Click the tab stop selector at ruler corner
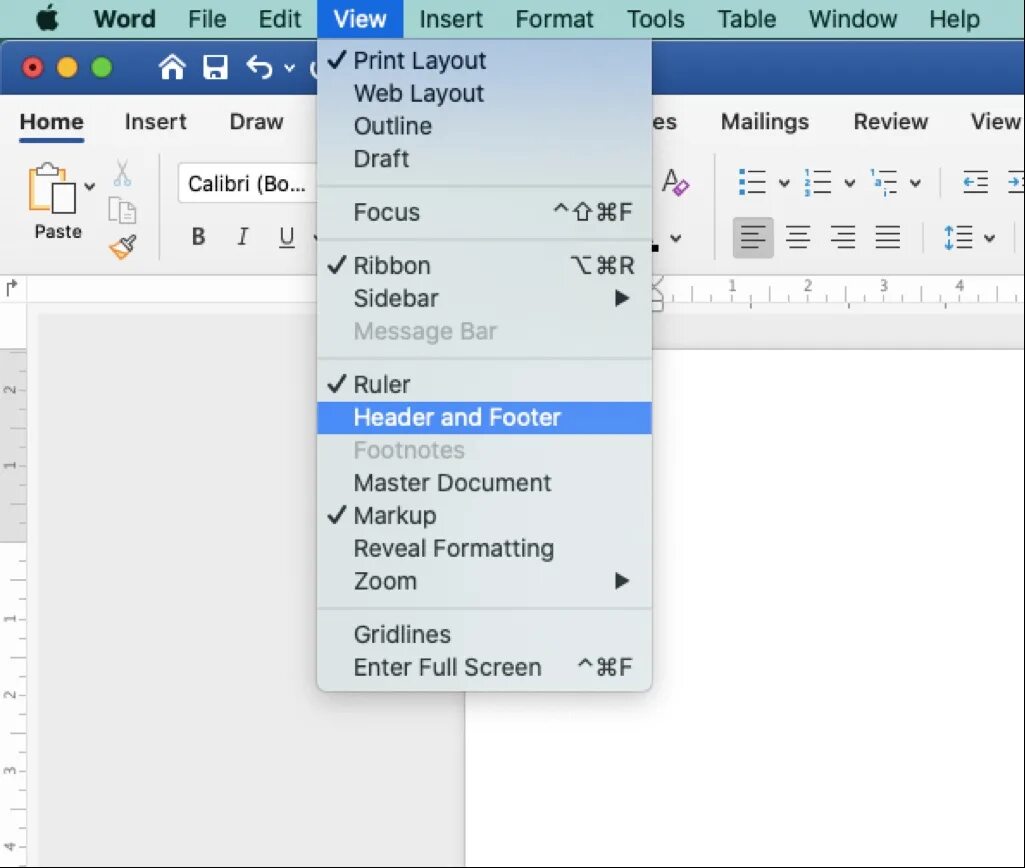This screenshot has height=868, width=1025. 12,288
